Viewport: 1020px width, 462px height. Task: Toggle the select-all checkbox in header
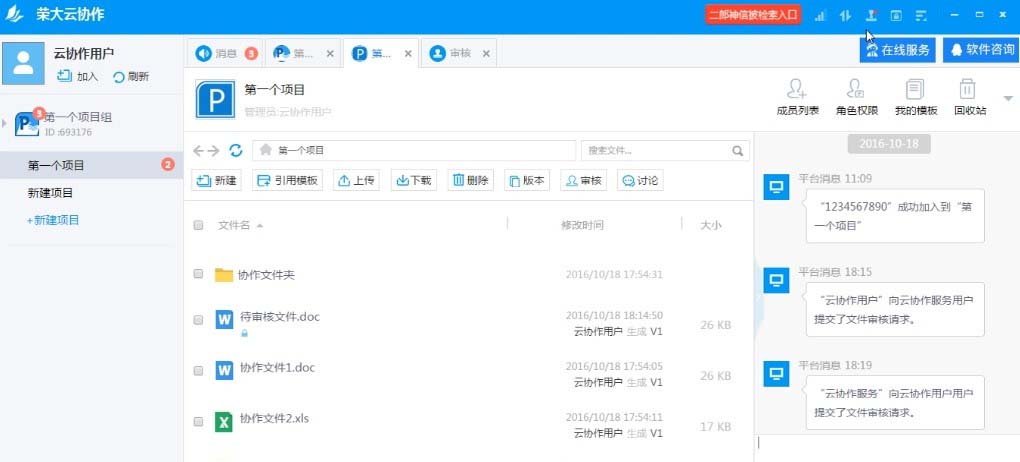(x=198, y=225)
